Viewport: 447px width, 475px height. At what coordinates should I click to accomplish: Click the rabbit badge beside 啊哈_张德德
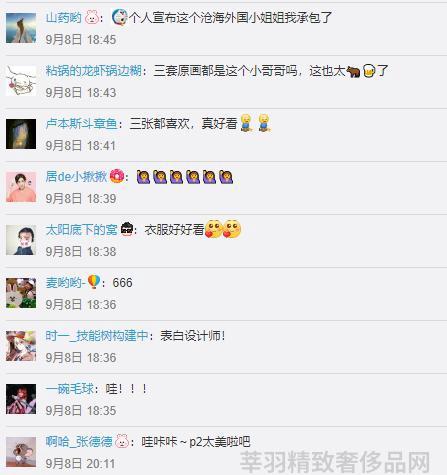[x=122, y=441]
